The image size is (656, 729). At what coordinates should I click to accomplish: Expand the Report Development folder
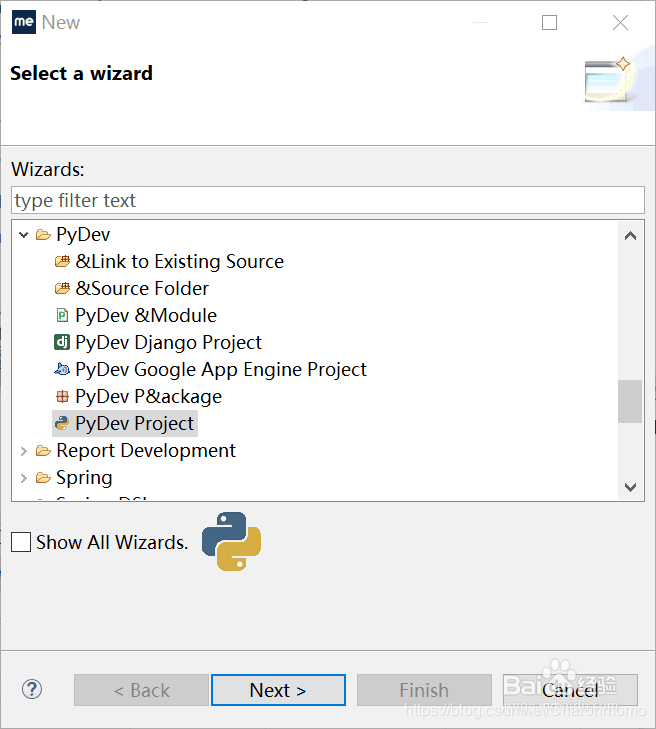(24, 451)
